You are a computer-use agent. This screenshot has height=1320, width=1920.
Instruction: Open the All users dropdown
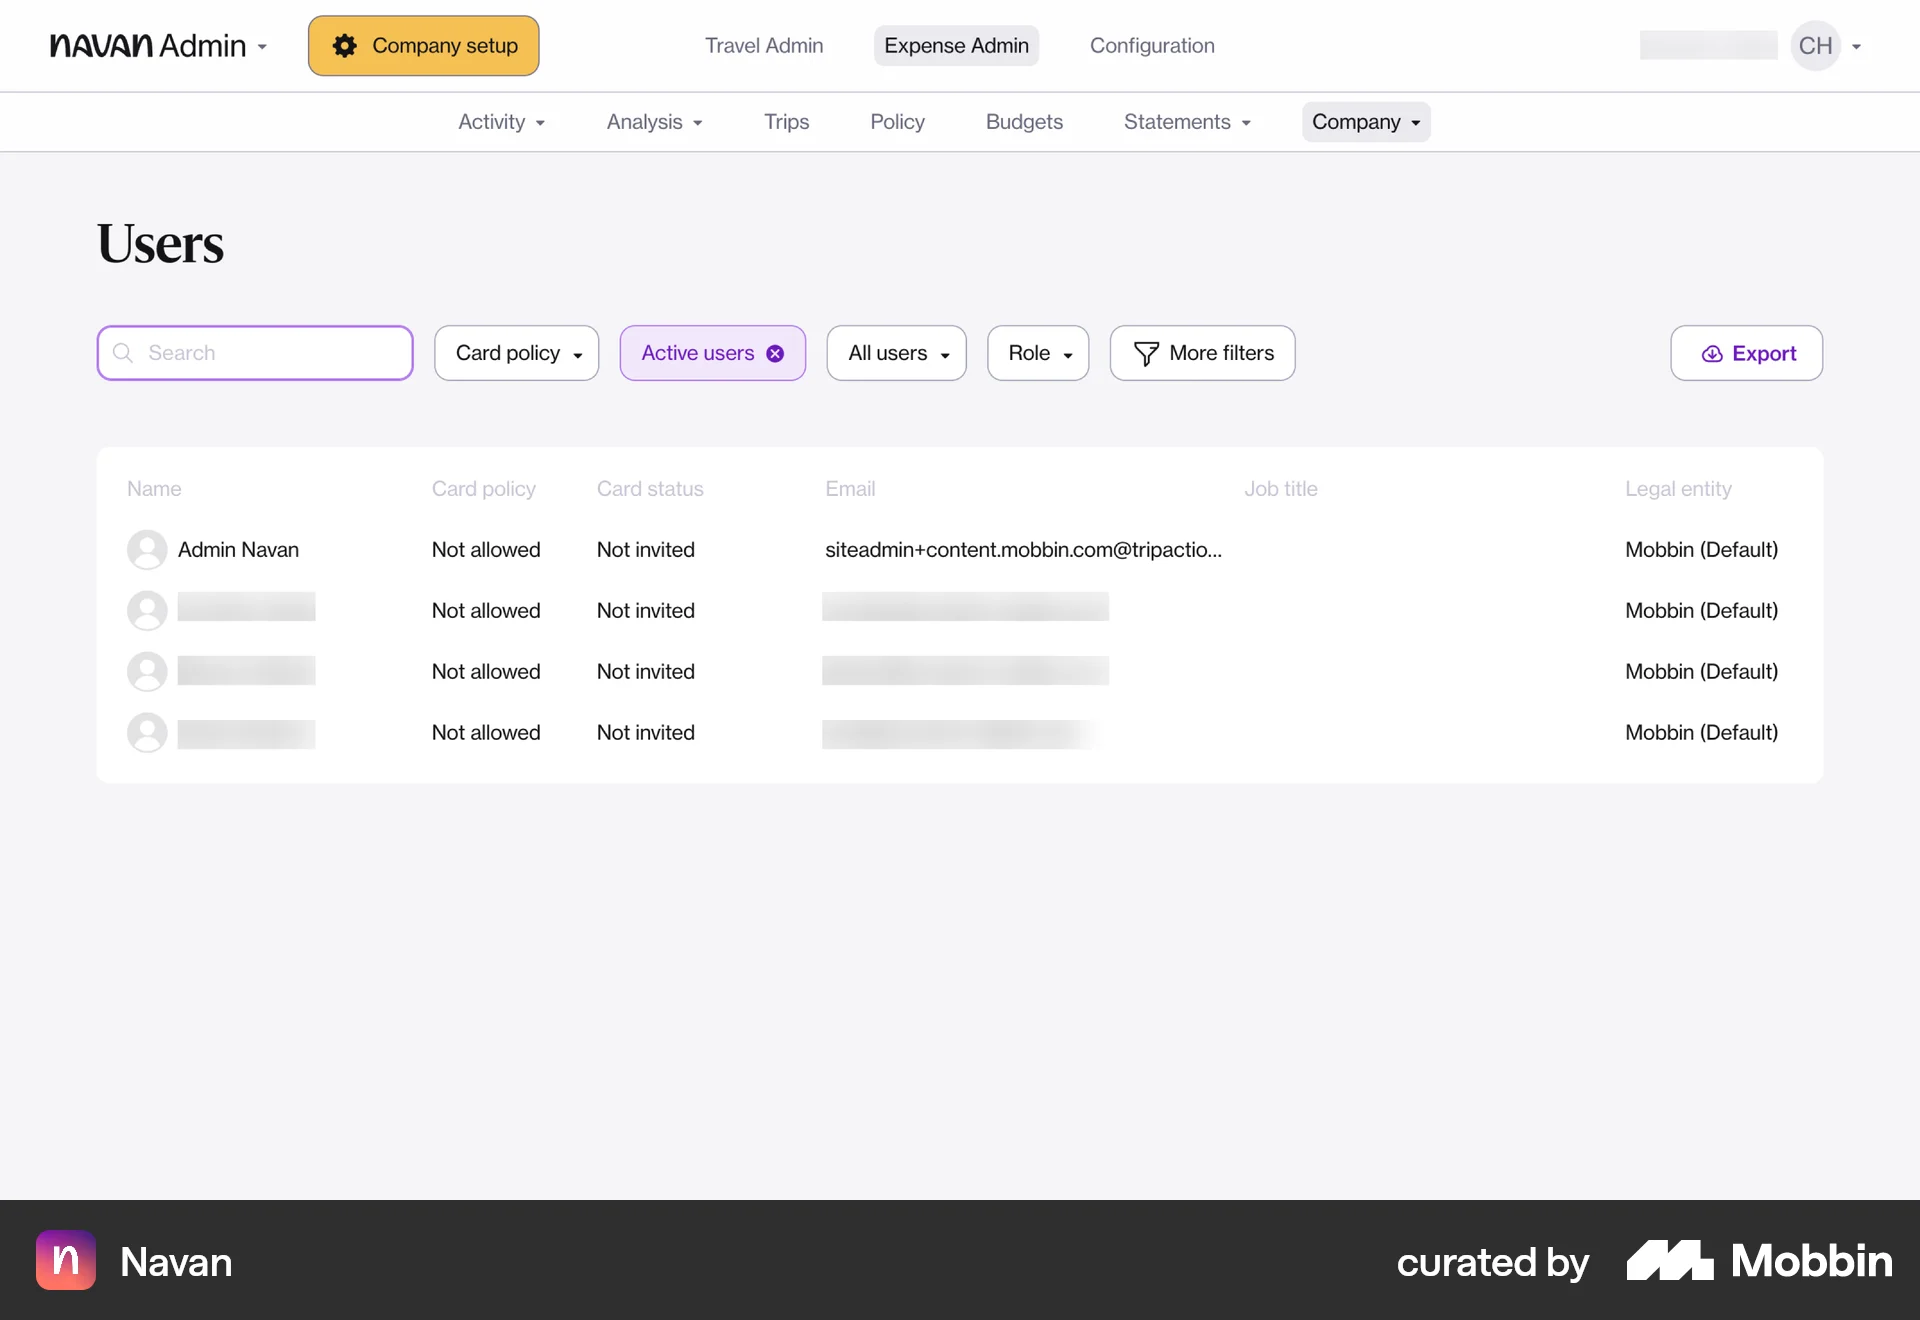pos(896,353)
